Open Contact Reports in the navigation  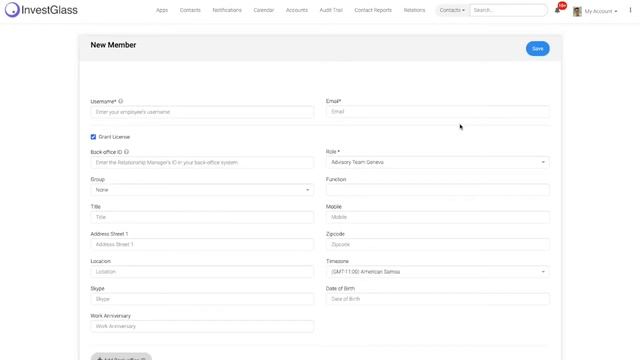click(373, 10)
